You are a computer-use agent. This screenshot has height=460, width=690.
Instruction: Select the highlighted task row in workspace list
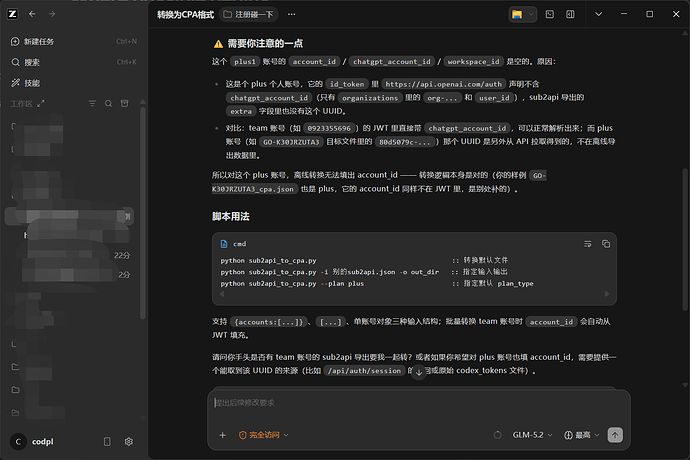pos(69,216)
